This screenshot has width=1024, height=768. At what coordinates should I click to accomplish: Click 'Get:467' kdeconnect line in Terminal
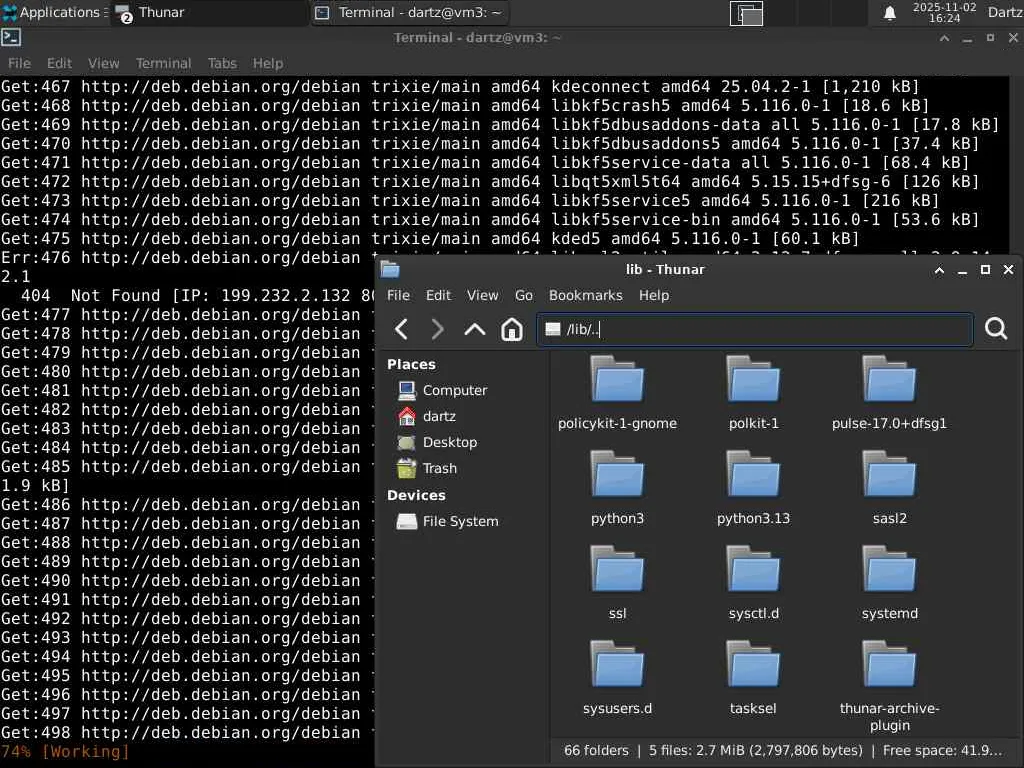[x=460, y=87]
